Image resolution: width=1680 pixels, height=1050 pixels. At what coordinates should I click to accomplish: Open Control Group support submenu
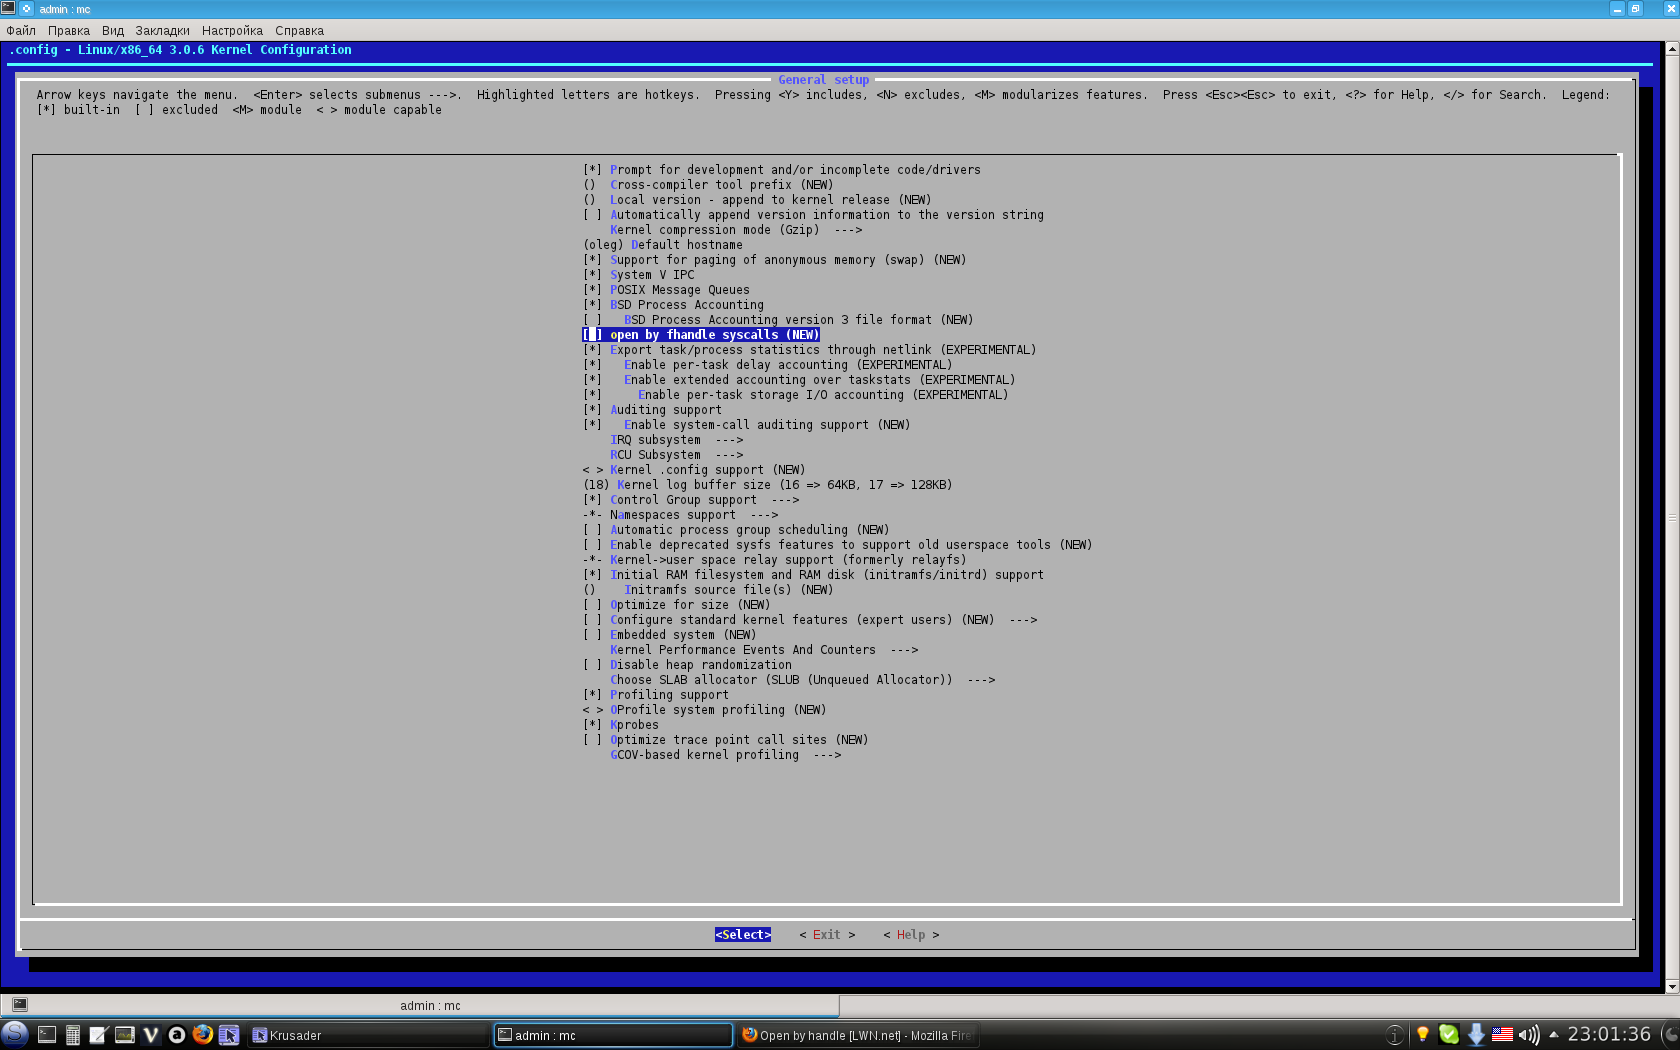point(691,500)
